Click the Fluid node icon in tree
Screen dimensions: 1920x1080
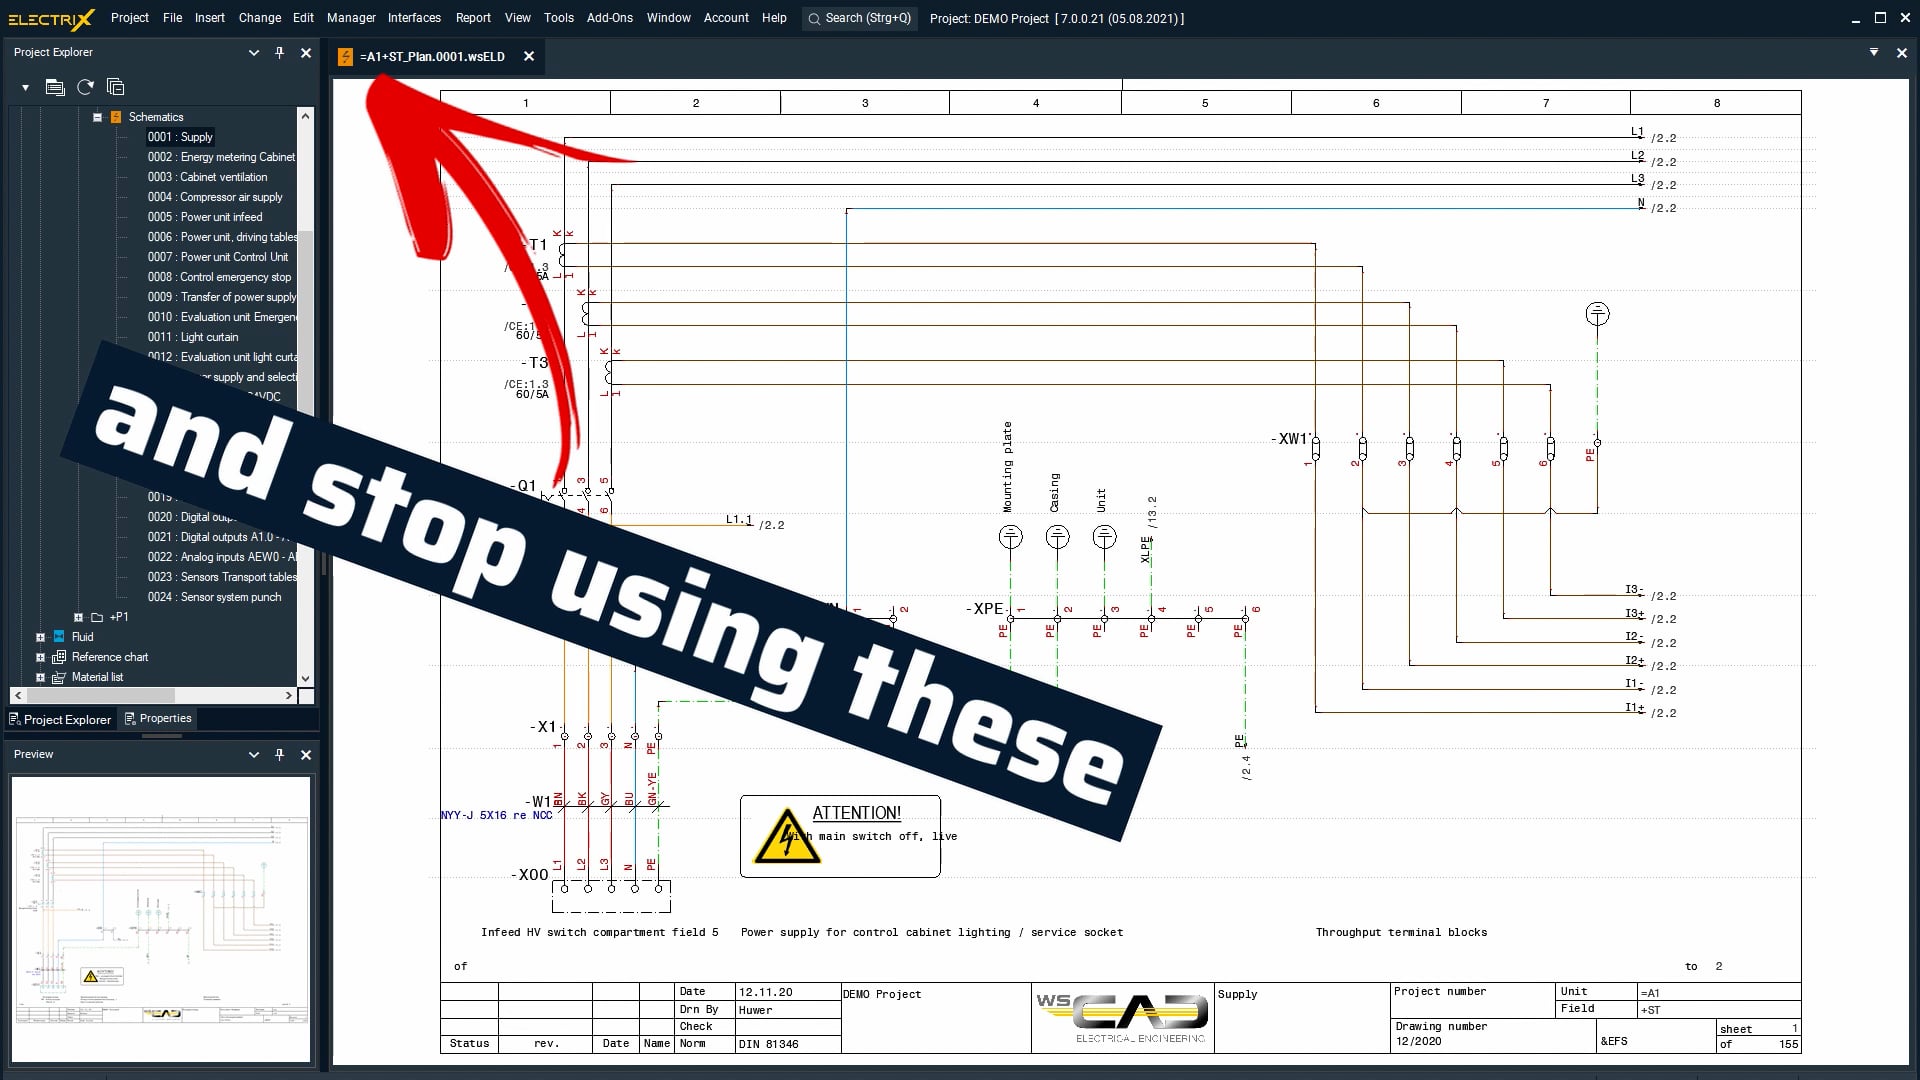coord(59,637)
